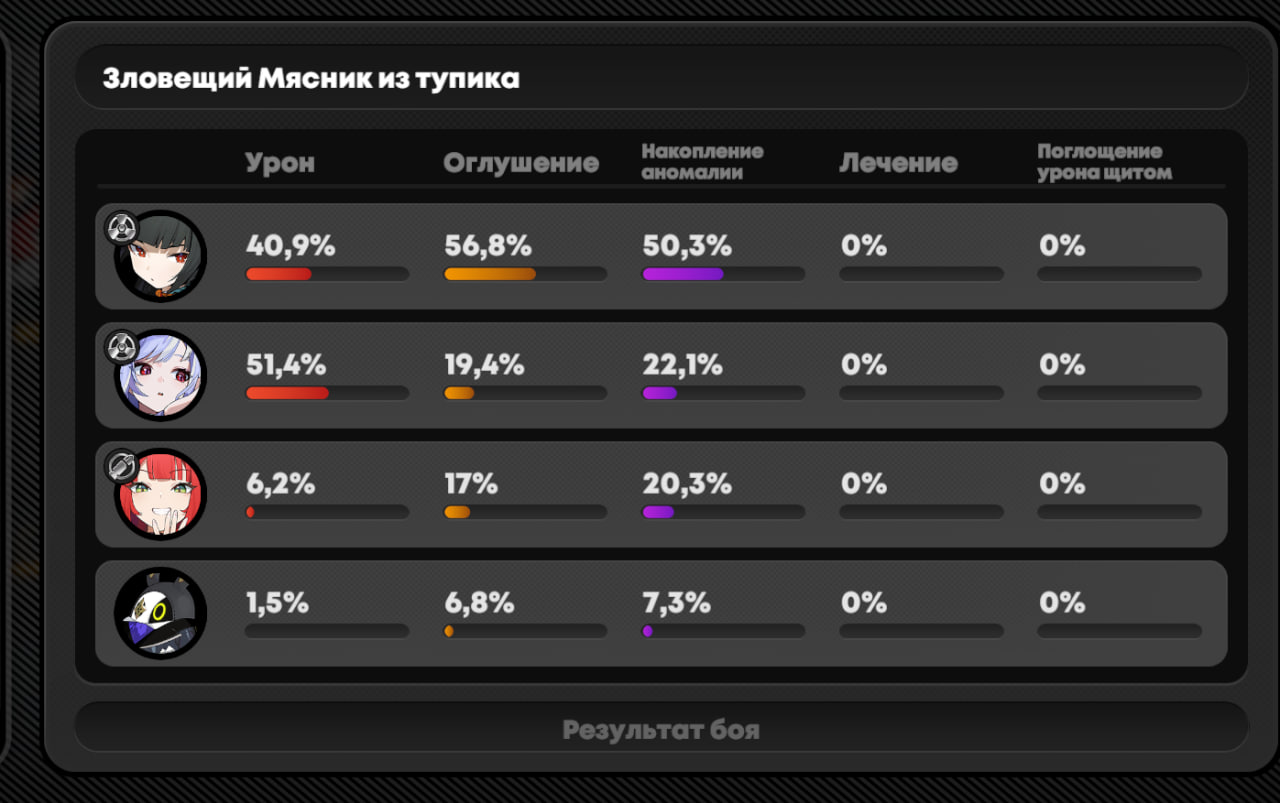1280x803 pixels.
Task: Select the Лечение column header
Action: tap(898, 163)
